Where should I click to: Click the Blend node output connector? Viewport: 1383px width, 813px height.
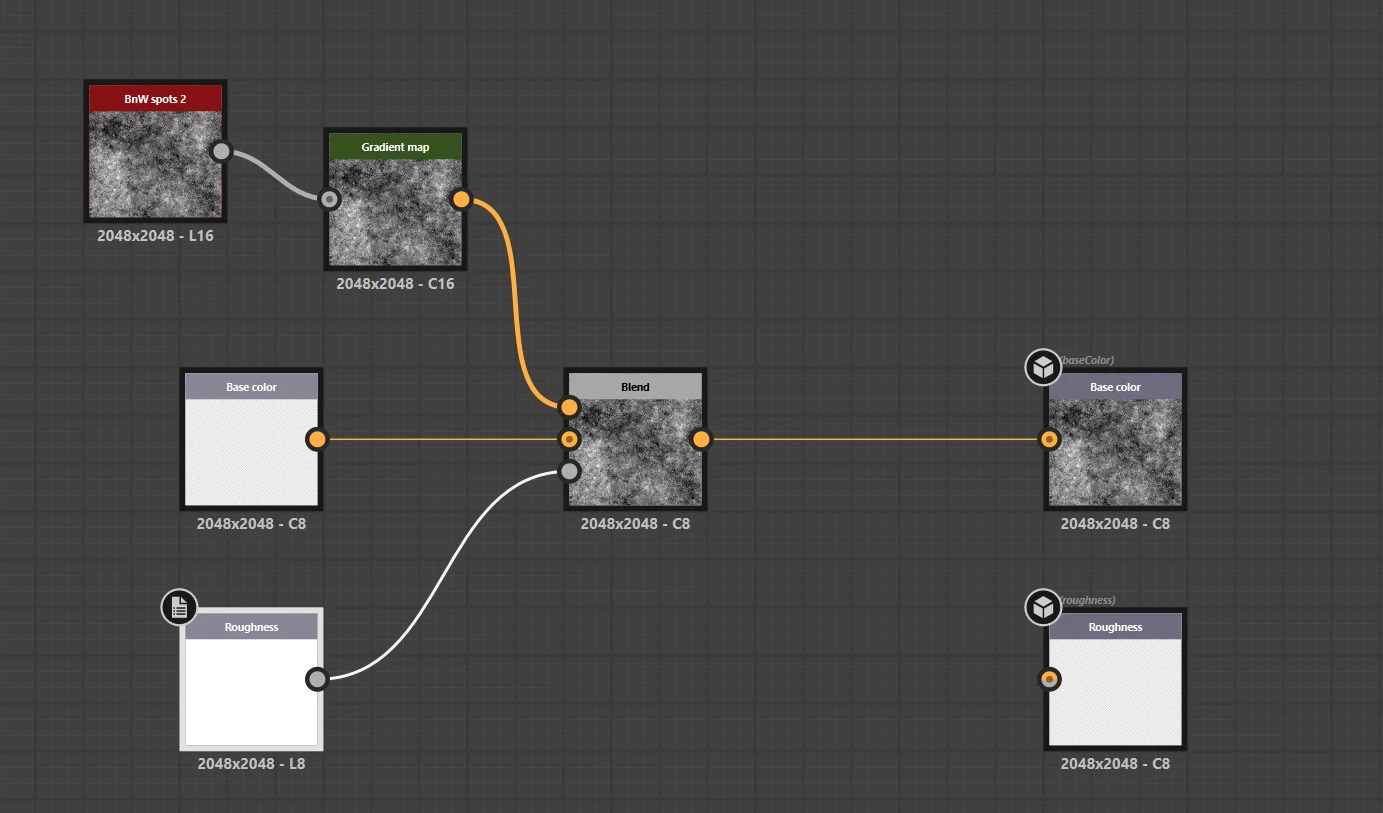tap(701, 439)
